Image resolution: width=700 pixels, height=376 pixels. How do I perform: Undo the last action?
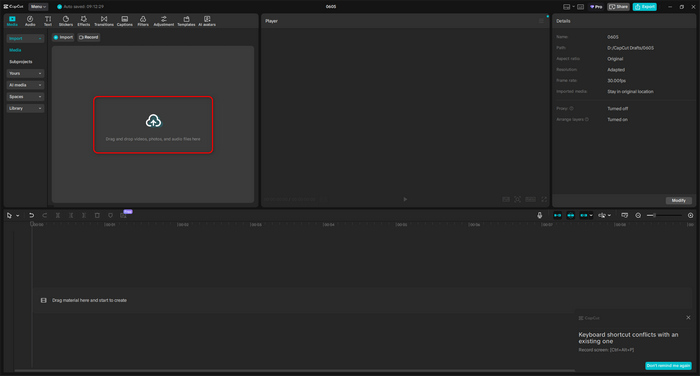pos(31,215)
